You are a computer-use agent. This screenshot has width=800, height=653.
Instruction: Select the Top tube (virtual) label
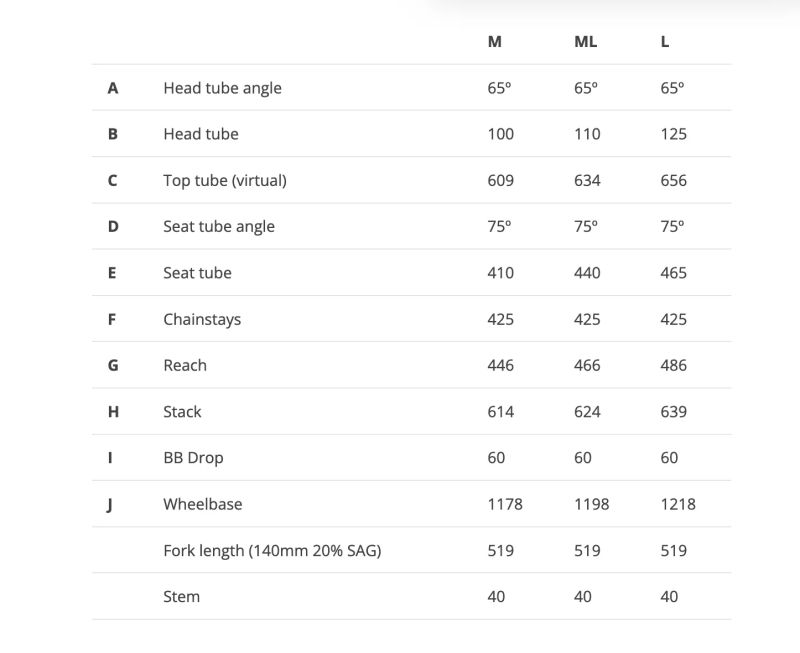pos(225,181)
